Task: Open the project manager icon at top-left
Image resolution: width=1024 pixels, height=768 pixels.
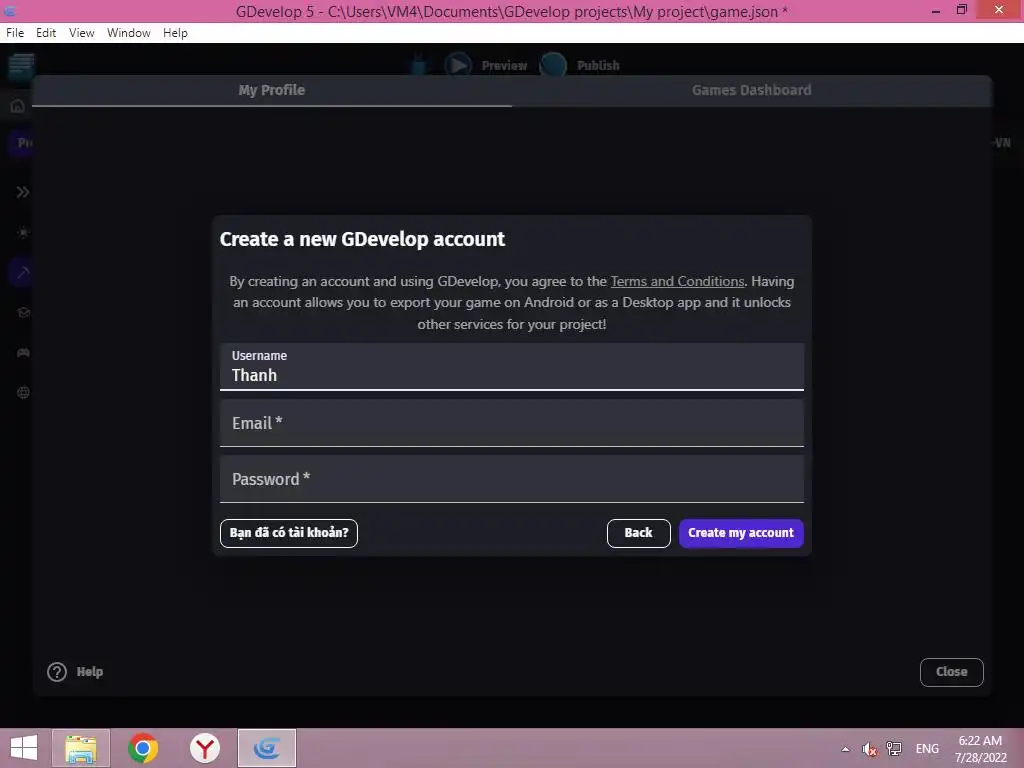Action: click(x=21, y=65)
